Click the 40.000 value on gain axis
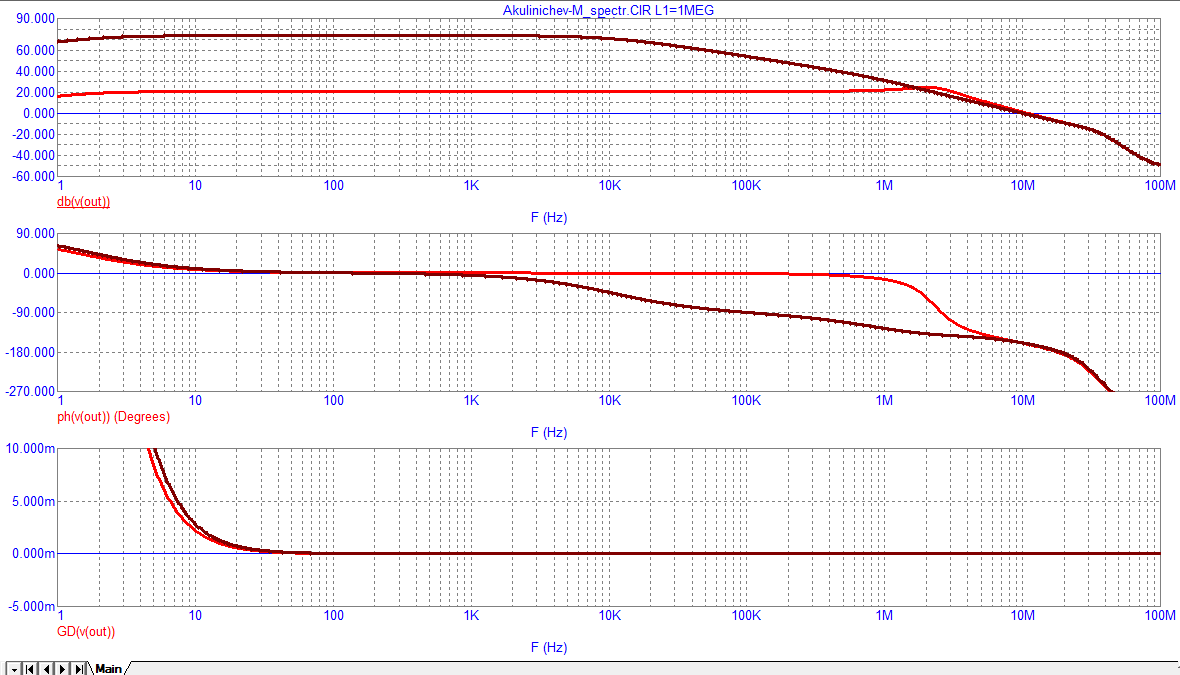This screenshot has width=1180, height=675. [x=35, y=71]
